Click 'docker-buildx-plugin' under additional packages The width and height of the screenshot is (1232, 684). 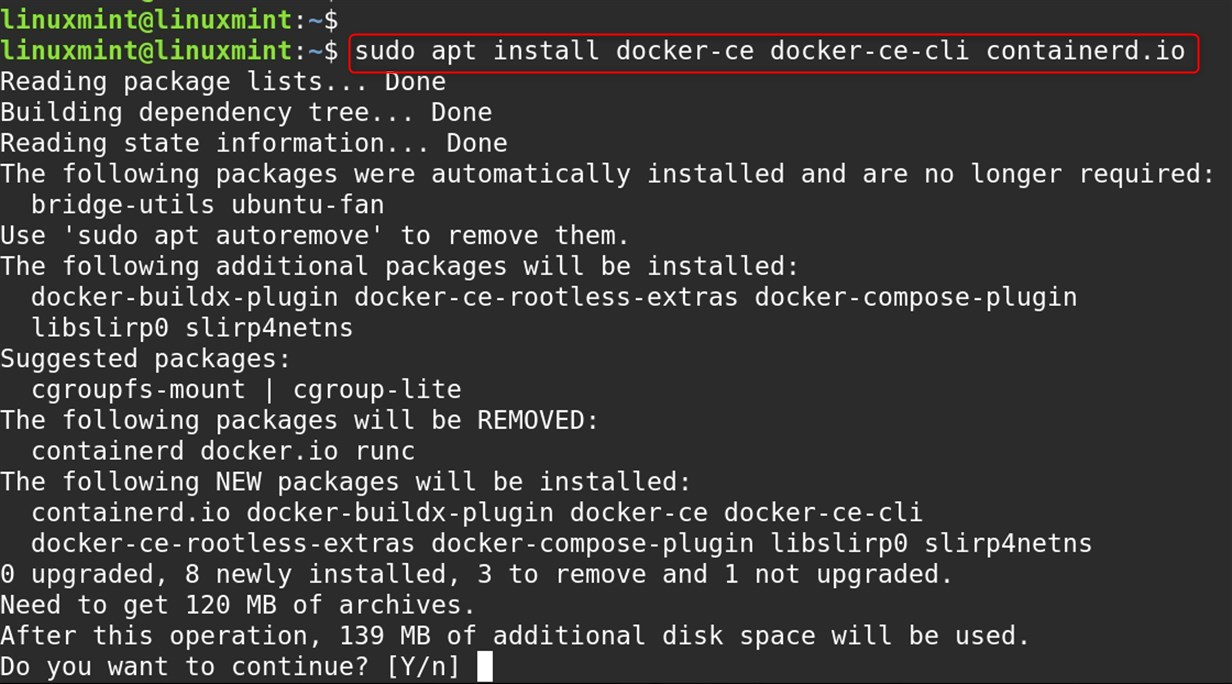click(x=185, y=297)
